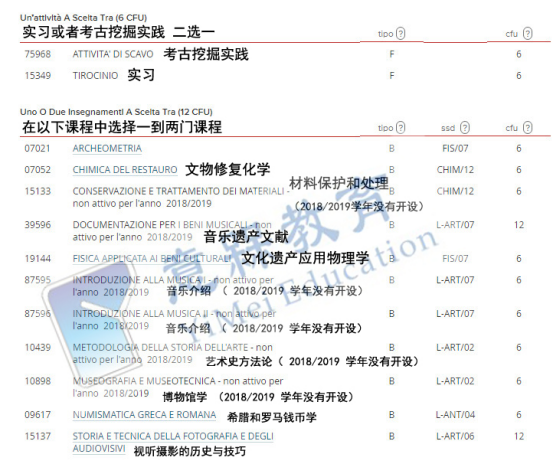Screen dimensions: 554x465
Task: Click the 12 cfu value for STORIA E TECNICA row
Action: click(x=519, y=436)
